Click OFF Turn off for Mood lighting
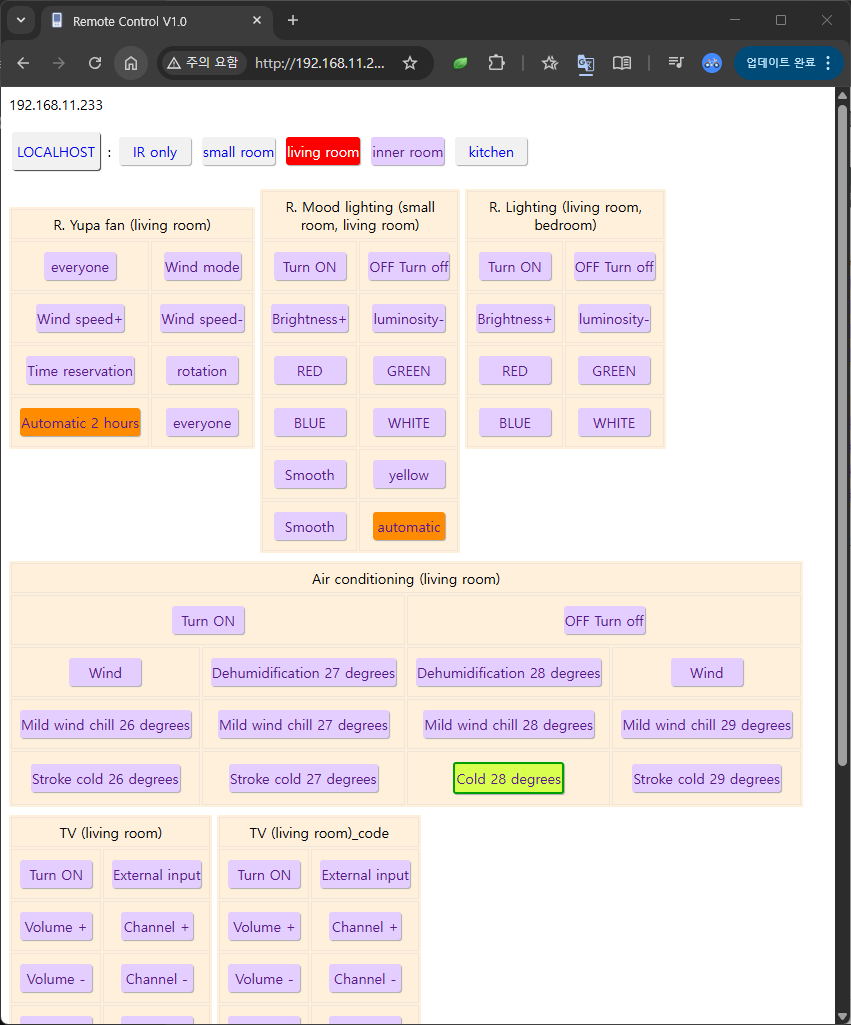Screen dimensions: 851x1025 pos(409,267)
